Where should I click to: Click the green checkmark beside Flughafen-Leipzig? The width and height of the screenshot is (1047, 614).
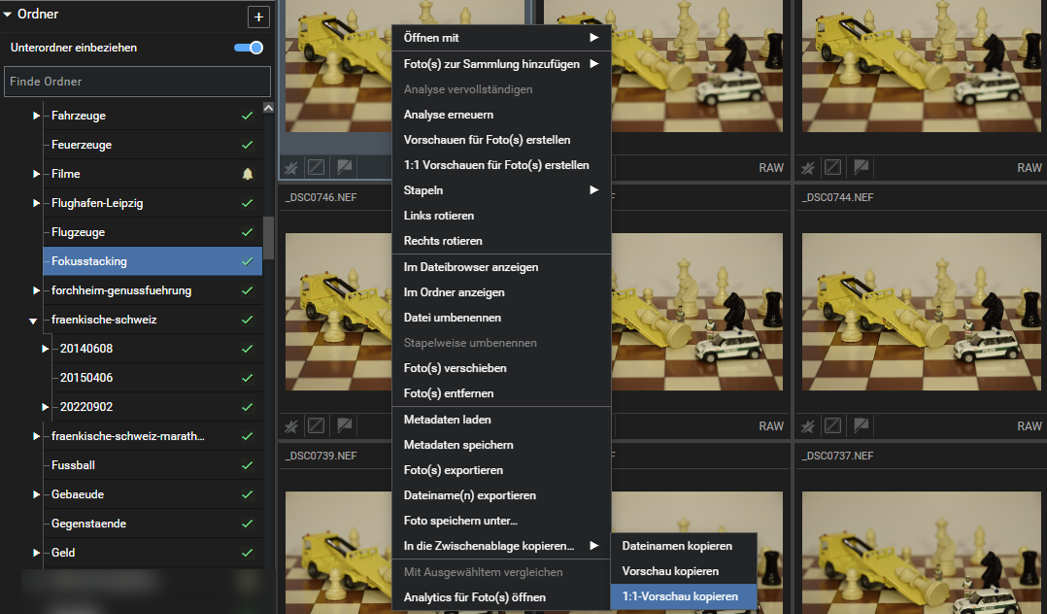[247, 203]
